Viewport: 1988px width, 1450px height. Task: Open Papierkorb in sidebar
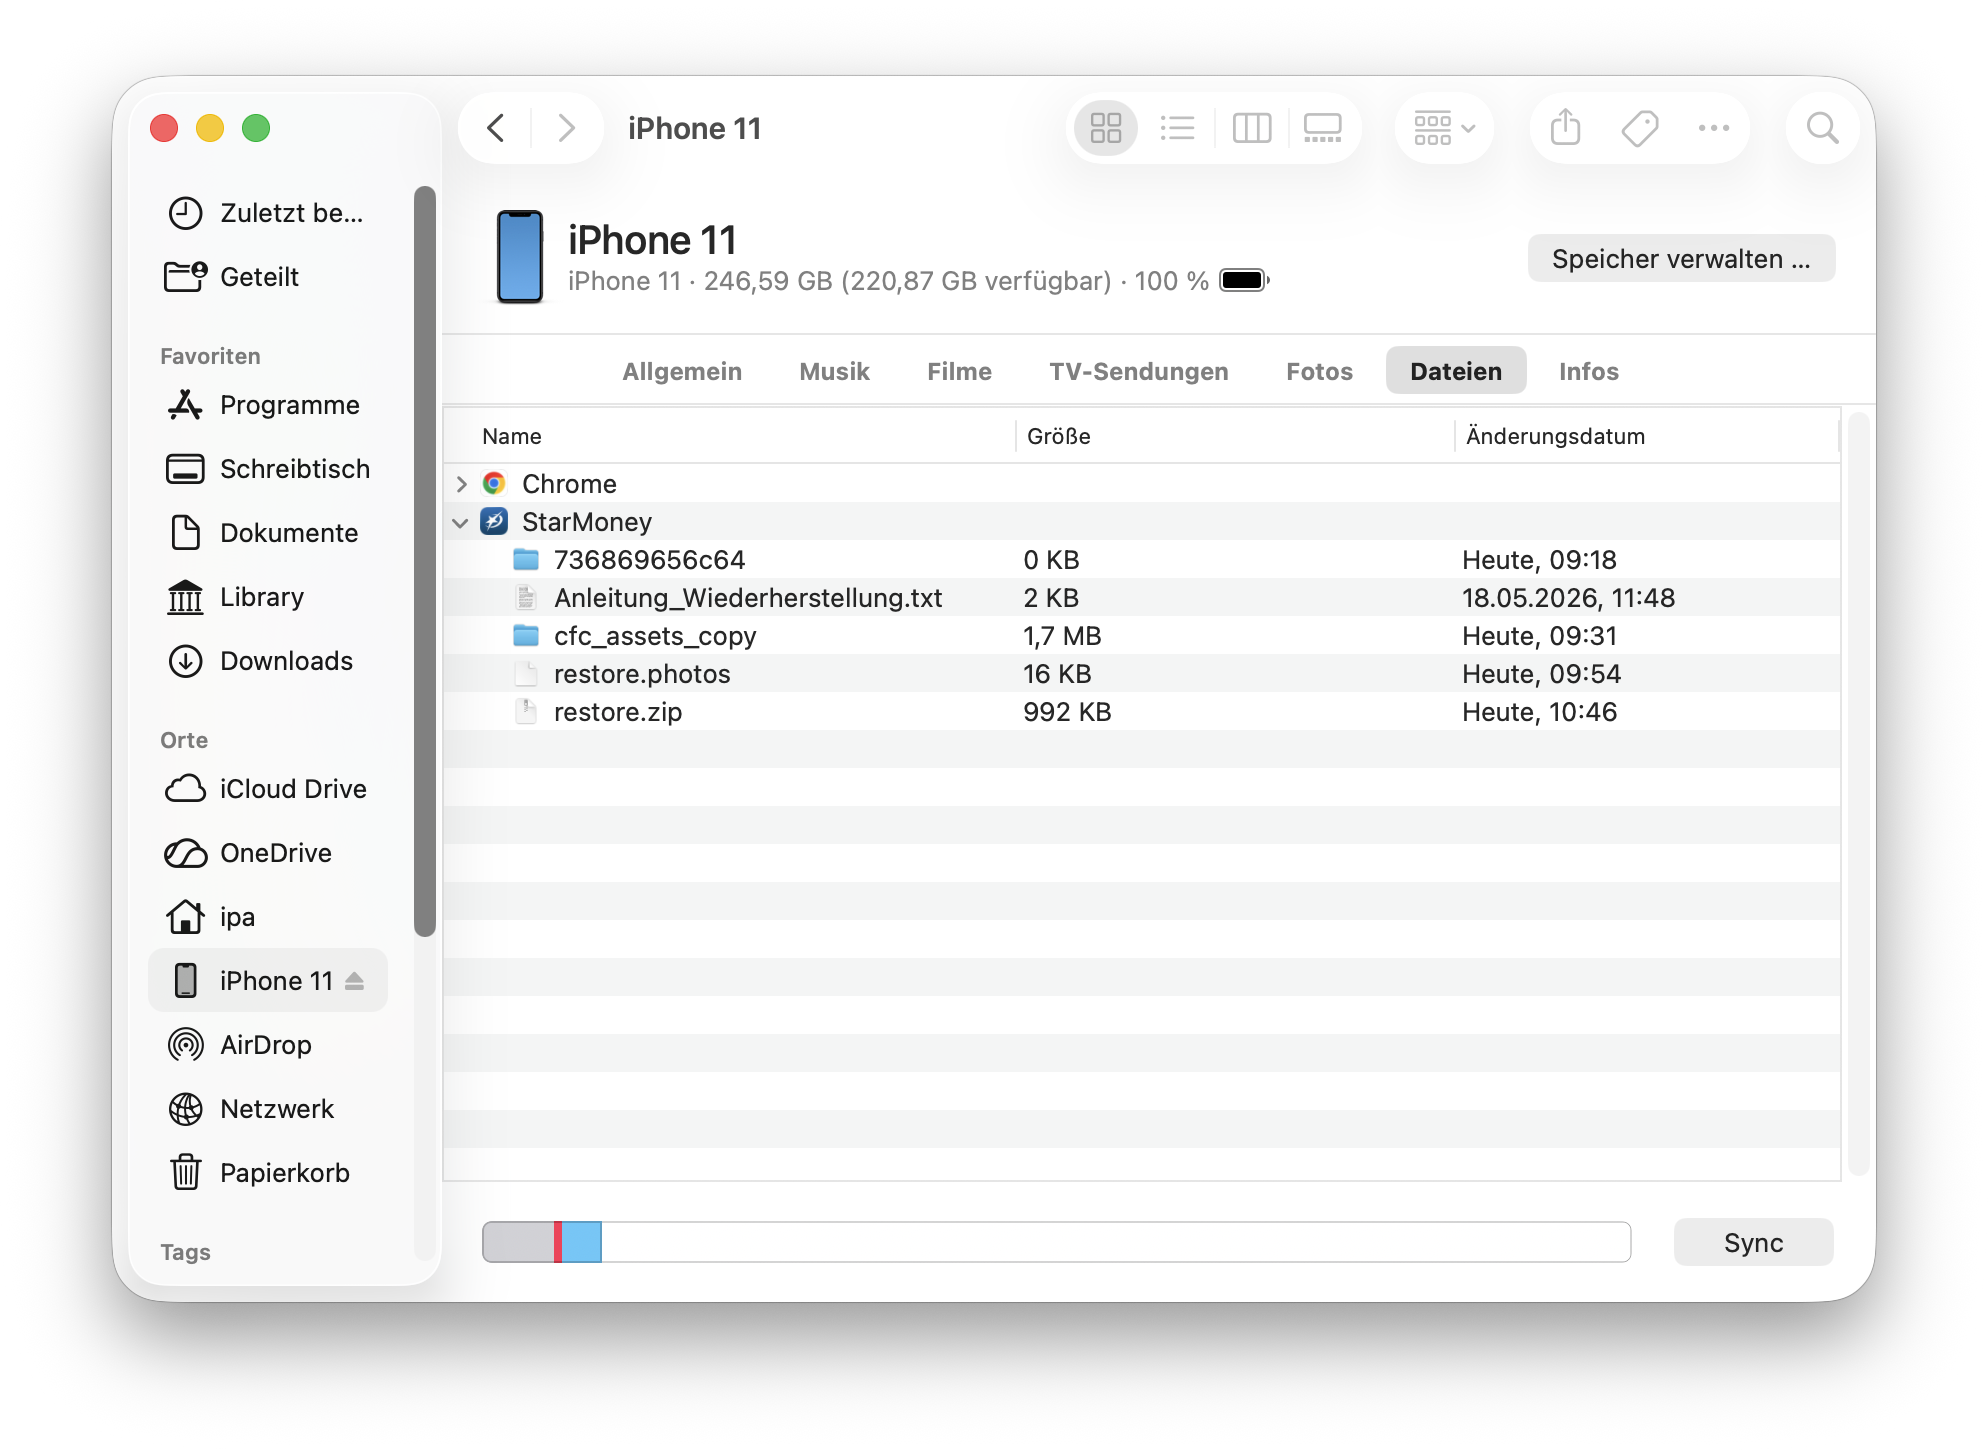(266, 1173)
